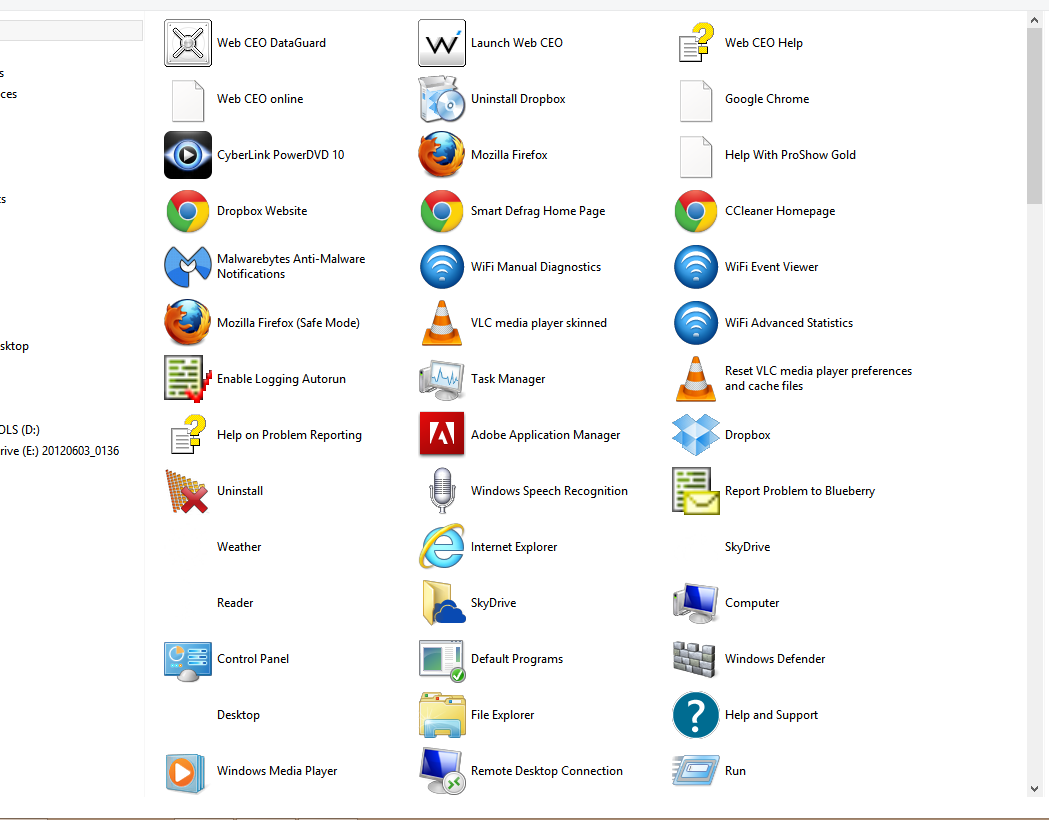Click the File Explorer icon
Viewport: 1049px width, 820px height.
[442, 715]
